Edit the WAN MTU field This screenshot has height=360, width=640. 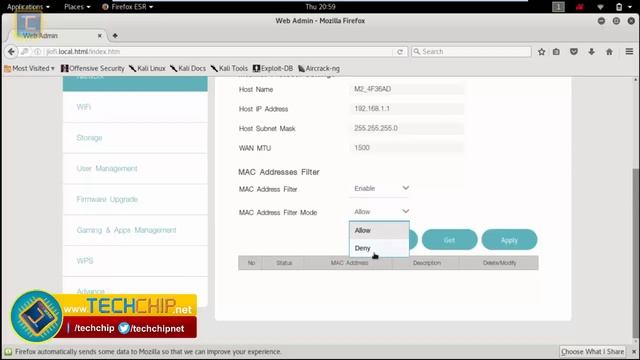pos(406,148)
